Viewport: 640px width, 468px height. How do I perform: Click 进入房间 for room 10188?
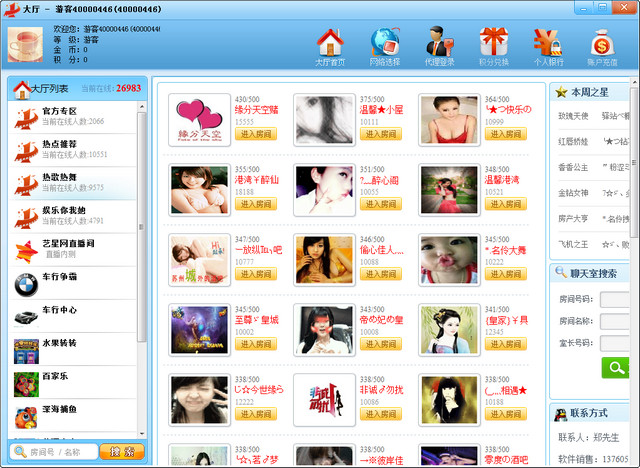pos(506,414)
